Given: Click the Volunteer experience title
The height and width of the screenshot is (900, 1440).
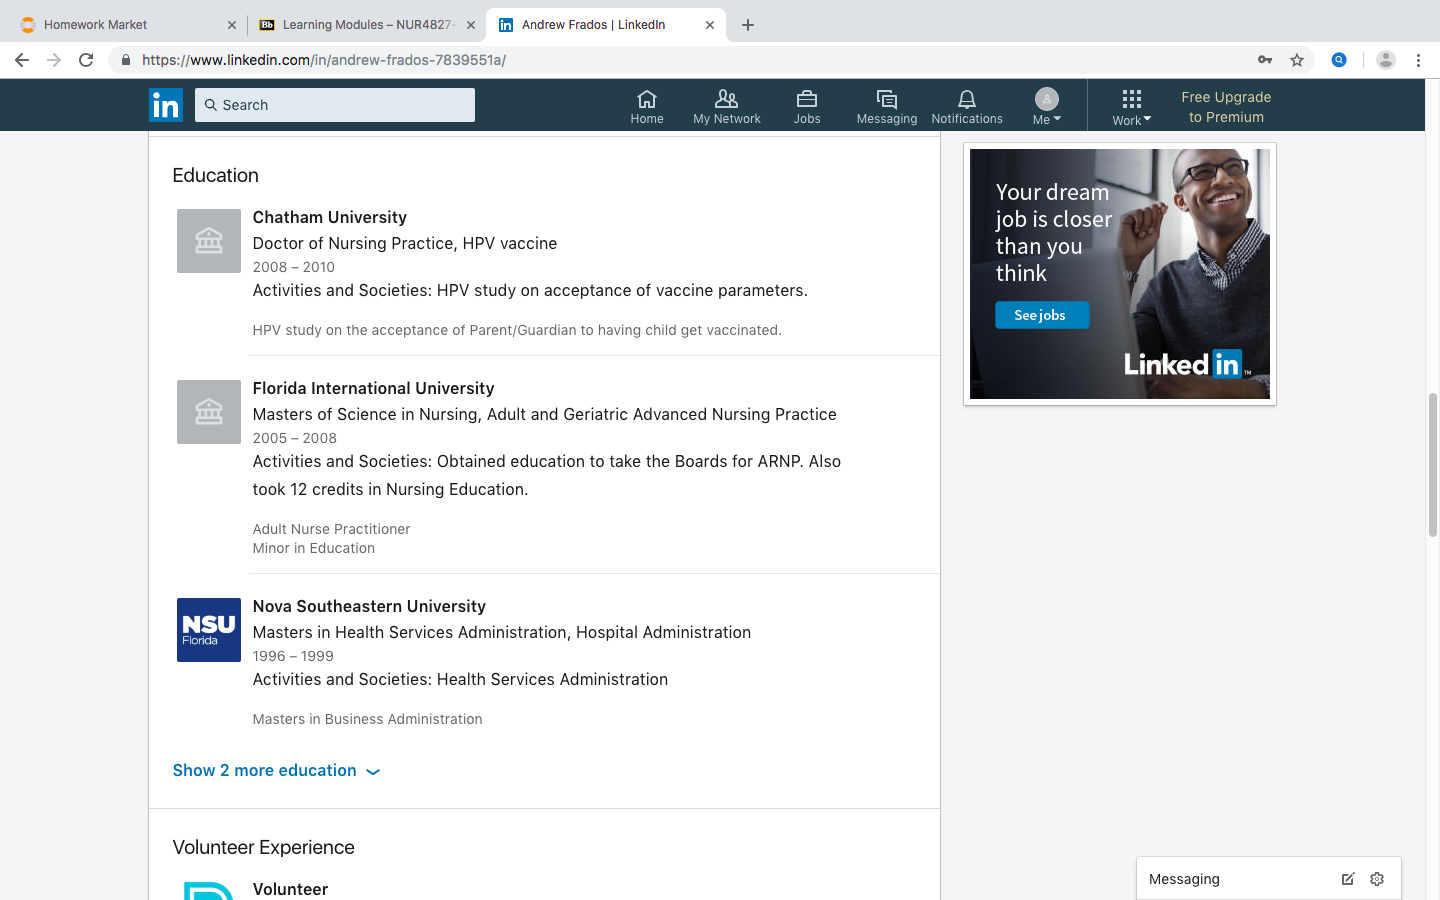Looking at the screenshot, I should tap(290, 889).
